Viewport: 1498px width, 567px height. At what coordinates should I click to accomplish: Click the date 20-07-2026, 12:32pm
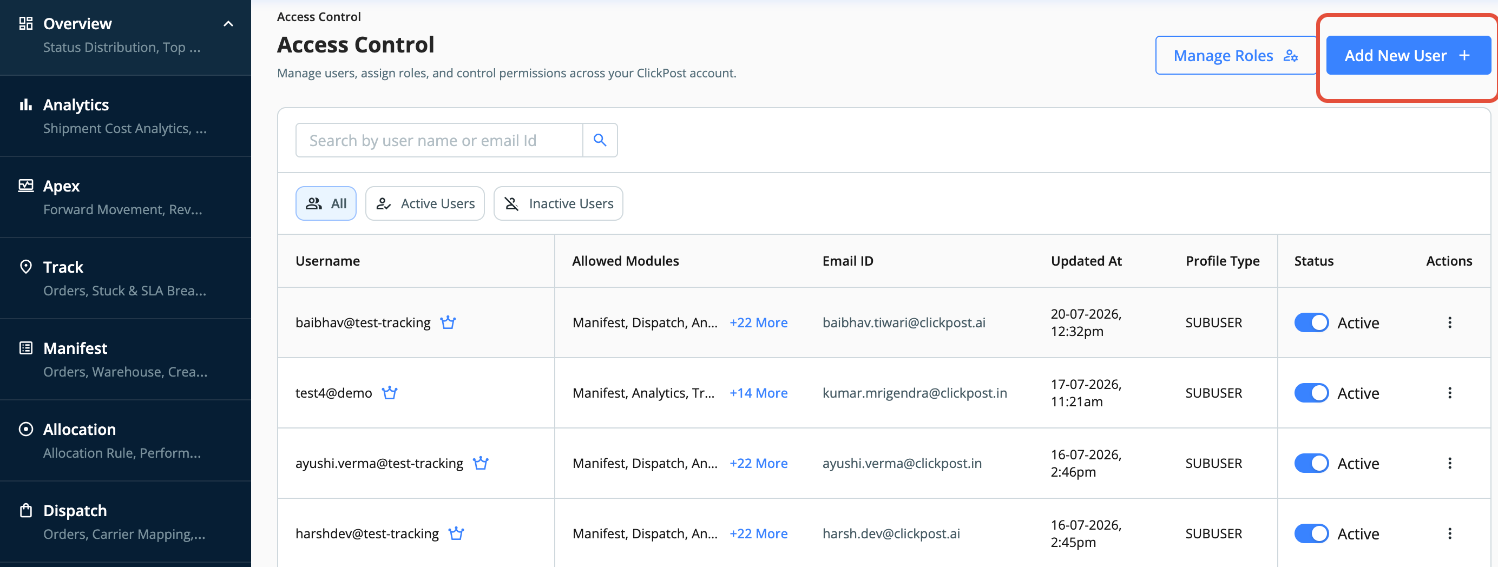point(1086,323)
